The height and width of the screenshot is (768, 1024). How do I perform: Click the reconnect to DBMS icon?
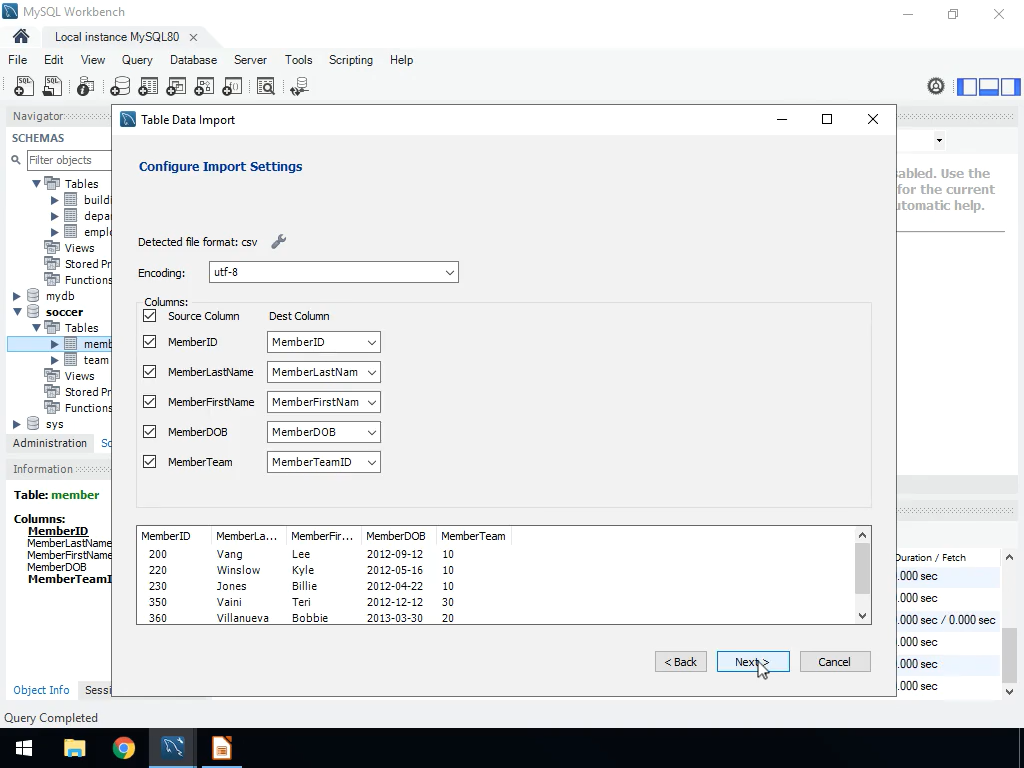(299, 87)
